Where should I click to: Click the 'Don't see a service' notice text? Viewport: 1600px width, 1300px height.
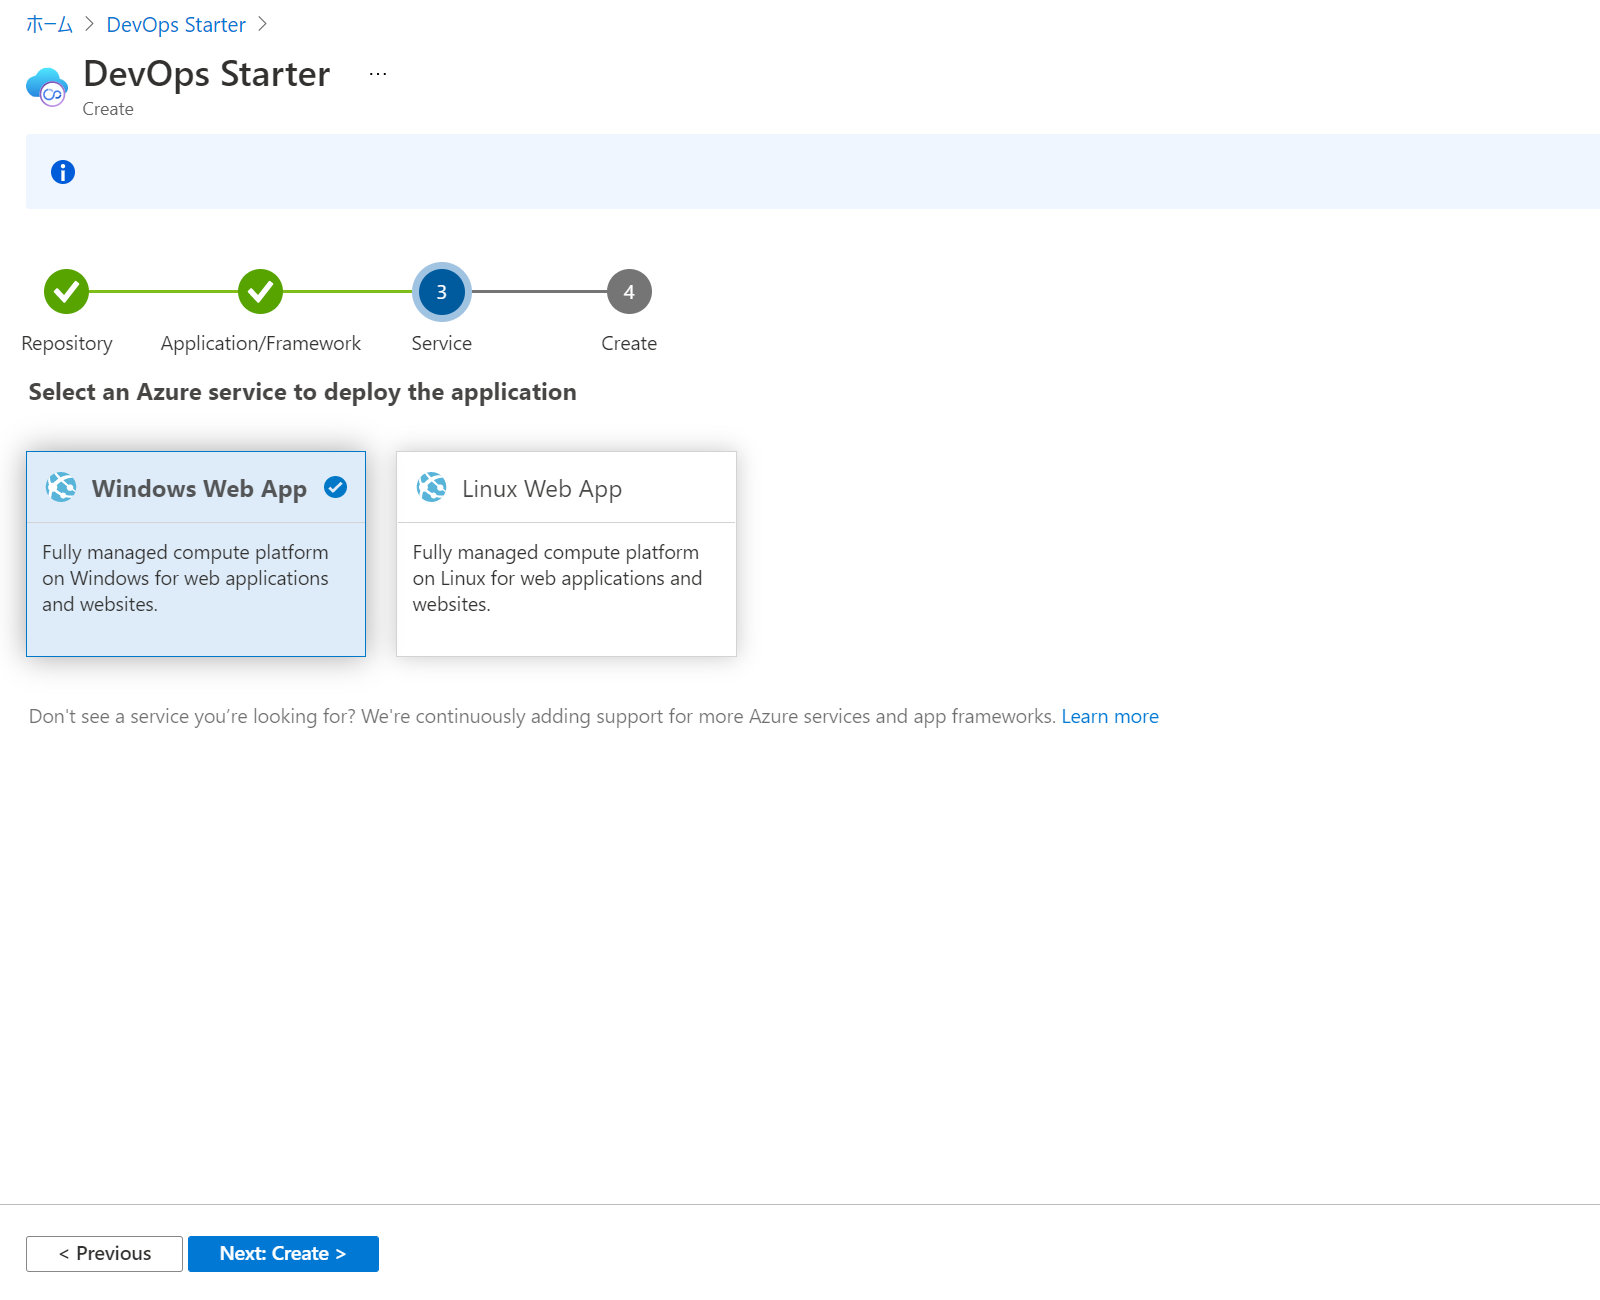542,716
